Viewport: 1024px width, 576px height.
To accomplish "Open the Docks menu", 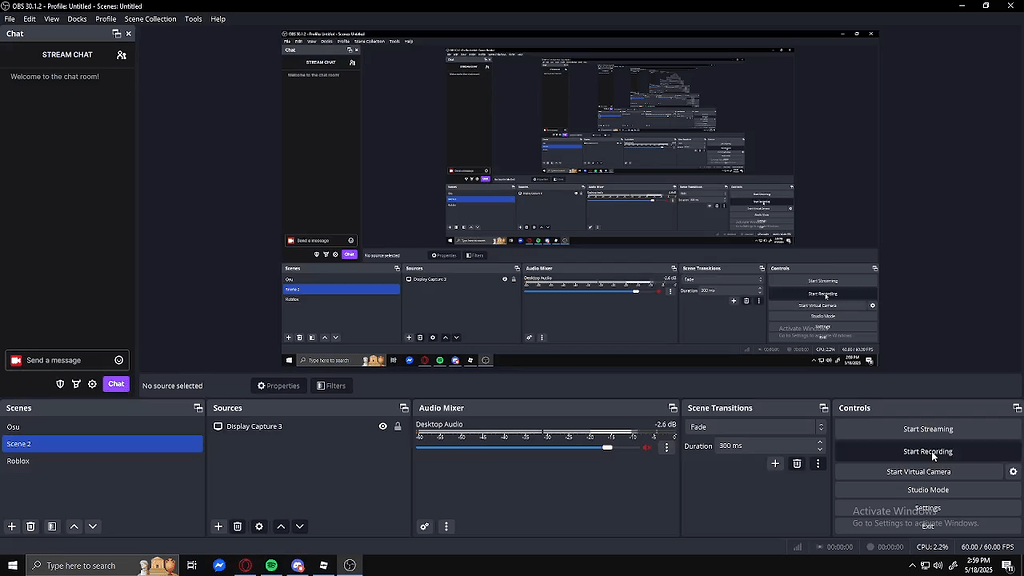I will [x=77, y=19].
